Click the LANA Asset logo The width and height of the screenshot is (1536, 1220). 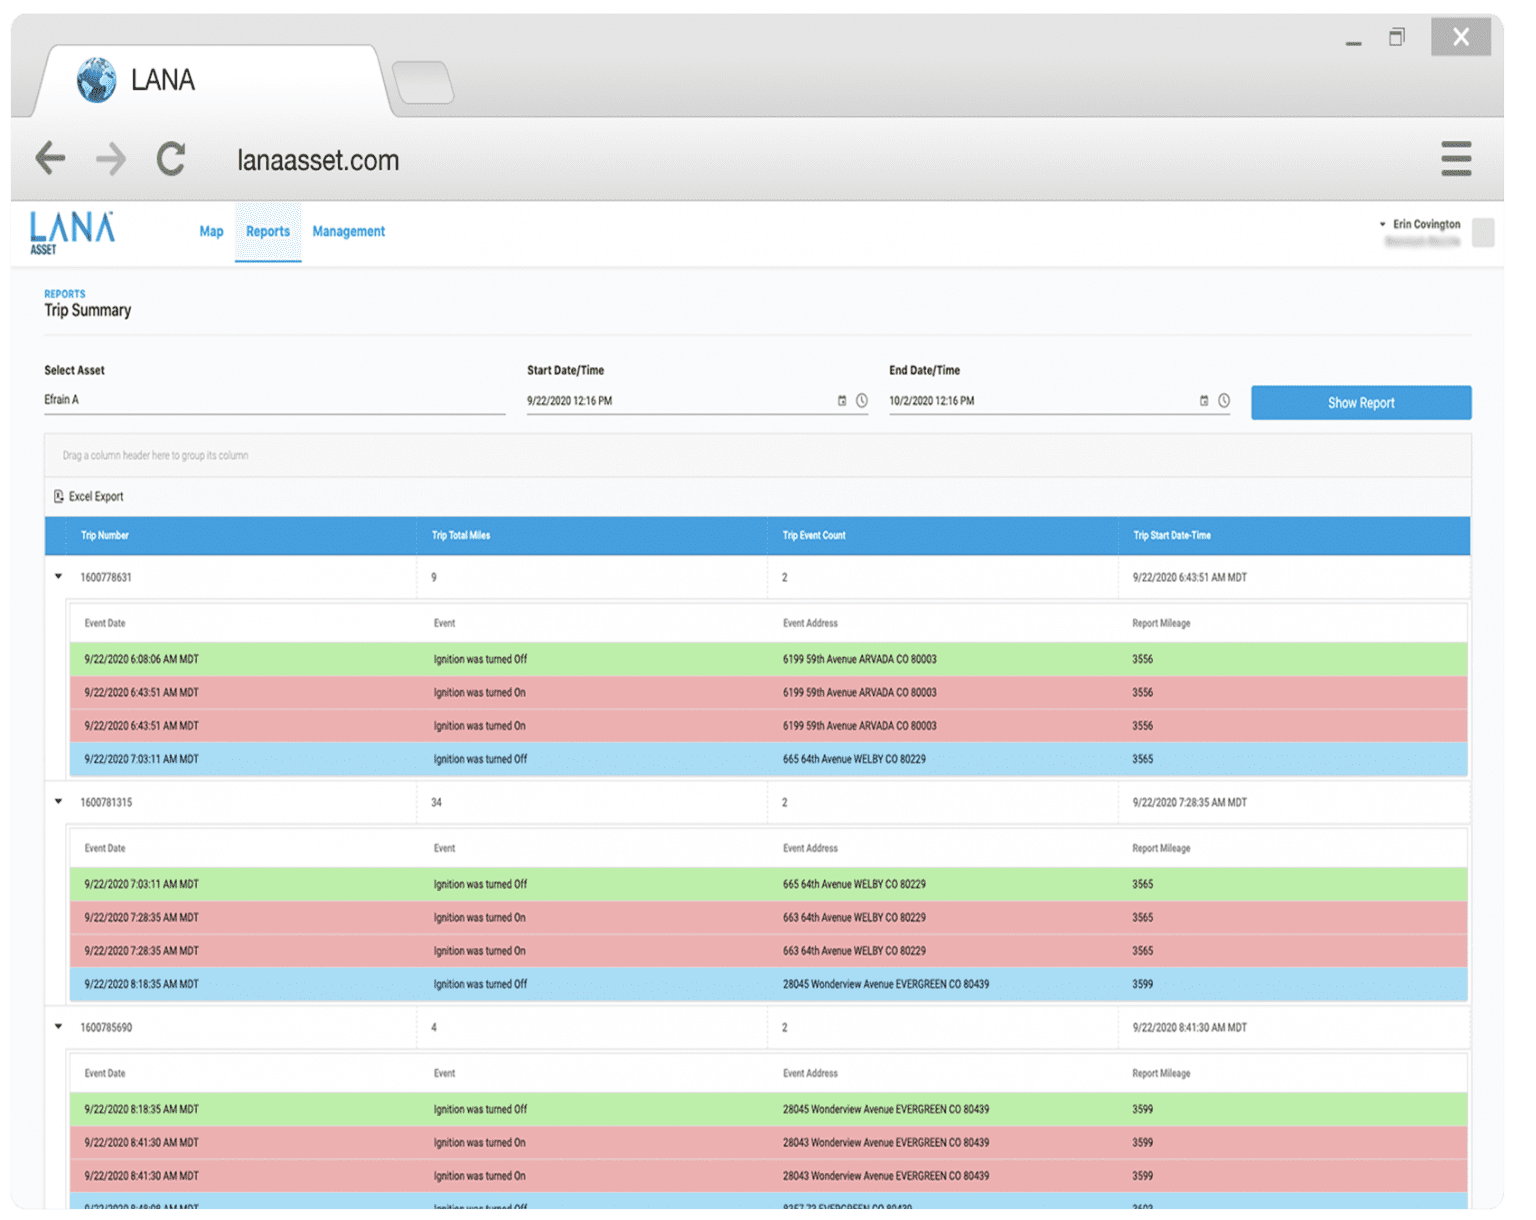pos(71,231)
